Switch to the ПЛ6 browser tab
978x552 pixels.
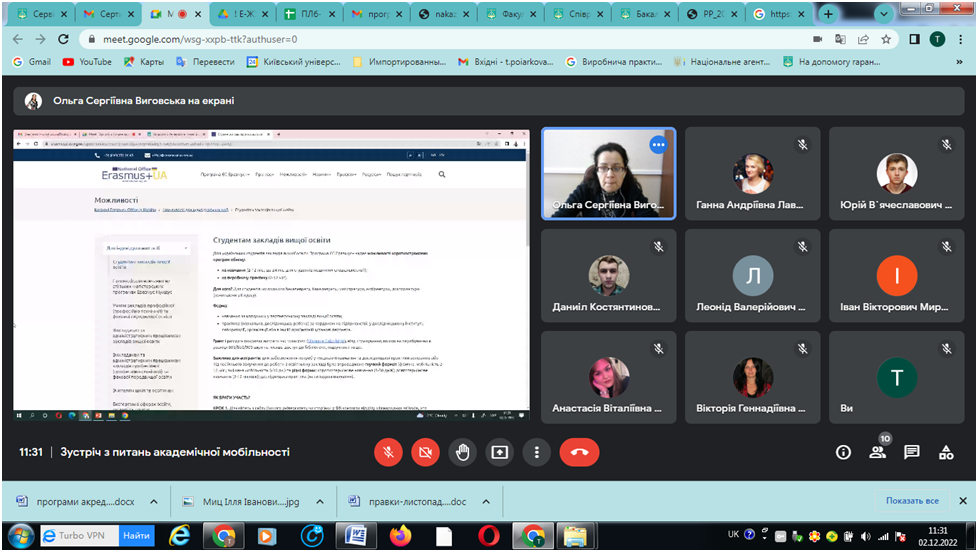pos(305,14)
